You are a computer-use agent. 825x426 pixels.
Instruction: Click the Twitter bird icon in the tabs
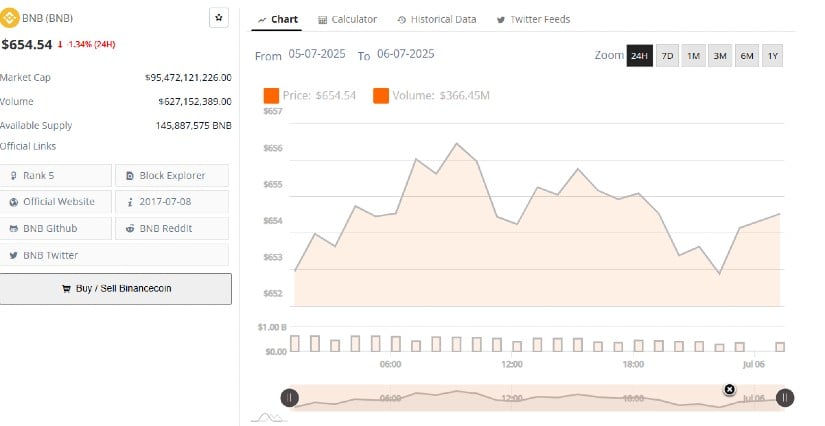click(x=501, y=20)
